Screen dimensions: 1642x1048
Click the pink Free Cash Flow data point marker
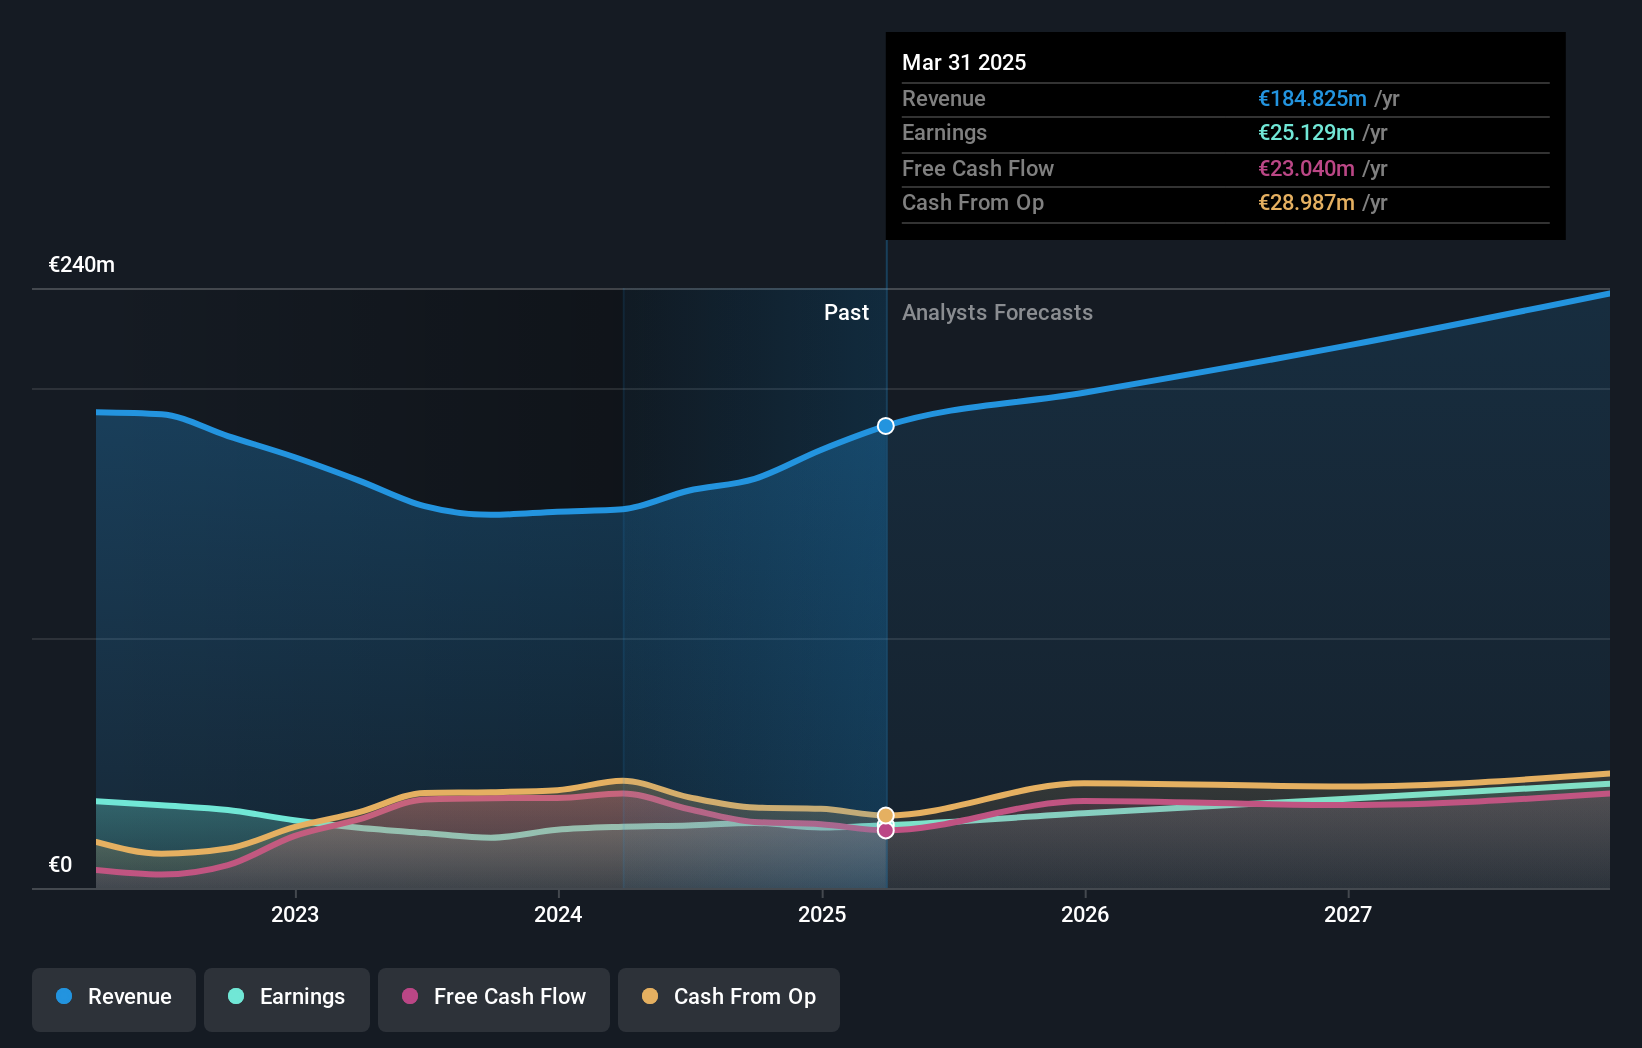[886, 830]
